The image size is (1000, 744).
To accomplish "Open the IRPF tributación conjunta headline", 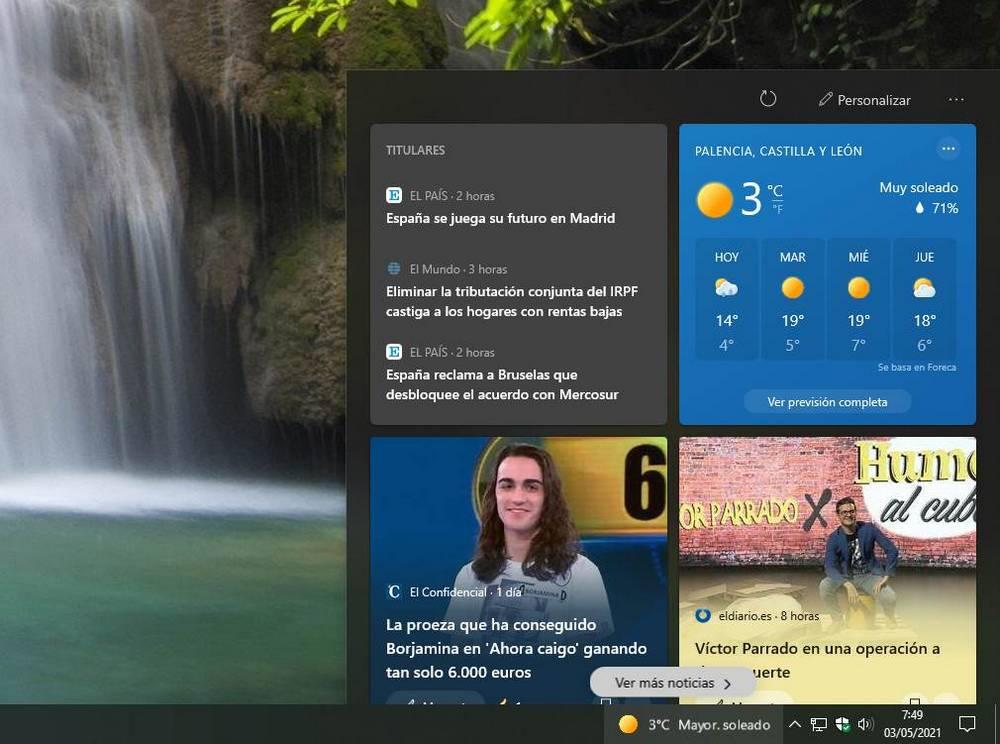I will tap(511, 301).
